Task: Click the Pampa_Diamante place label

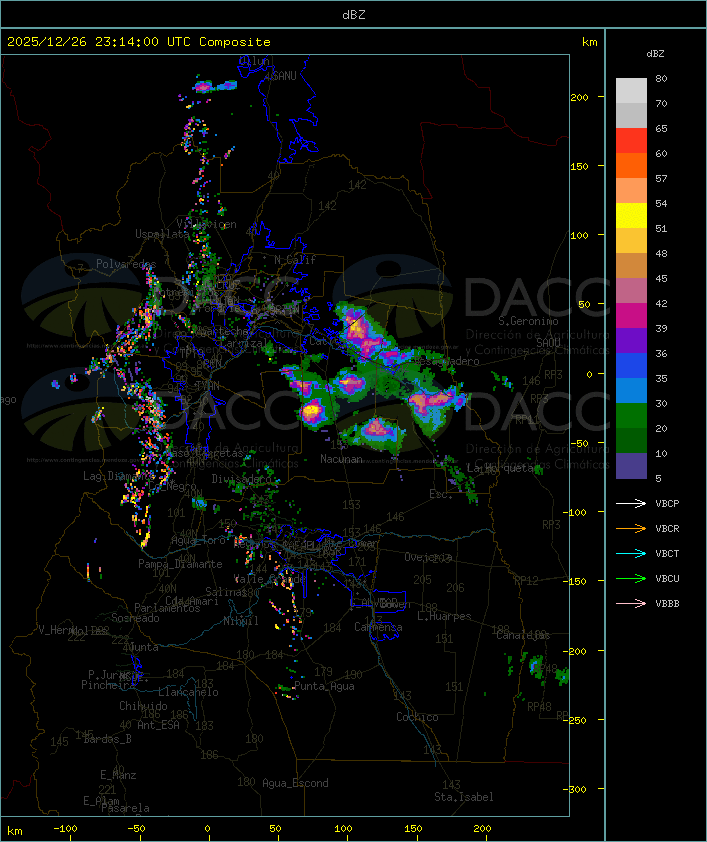Action: pos(180,564)
